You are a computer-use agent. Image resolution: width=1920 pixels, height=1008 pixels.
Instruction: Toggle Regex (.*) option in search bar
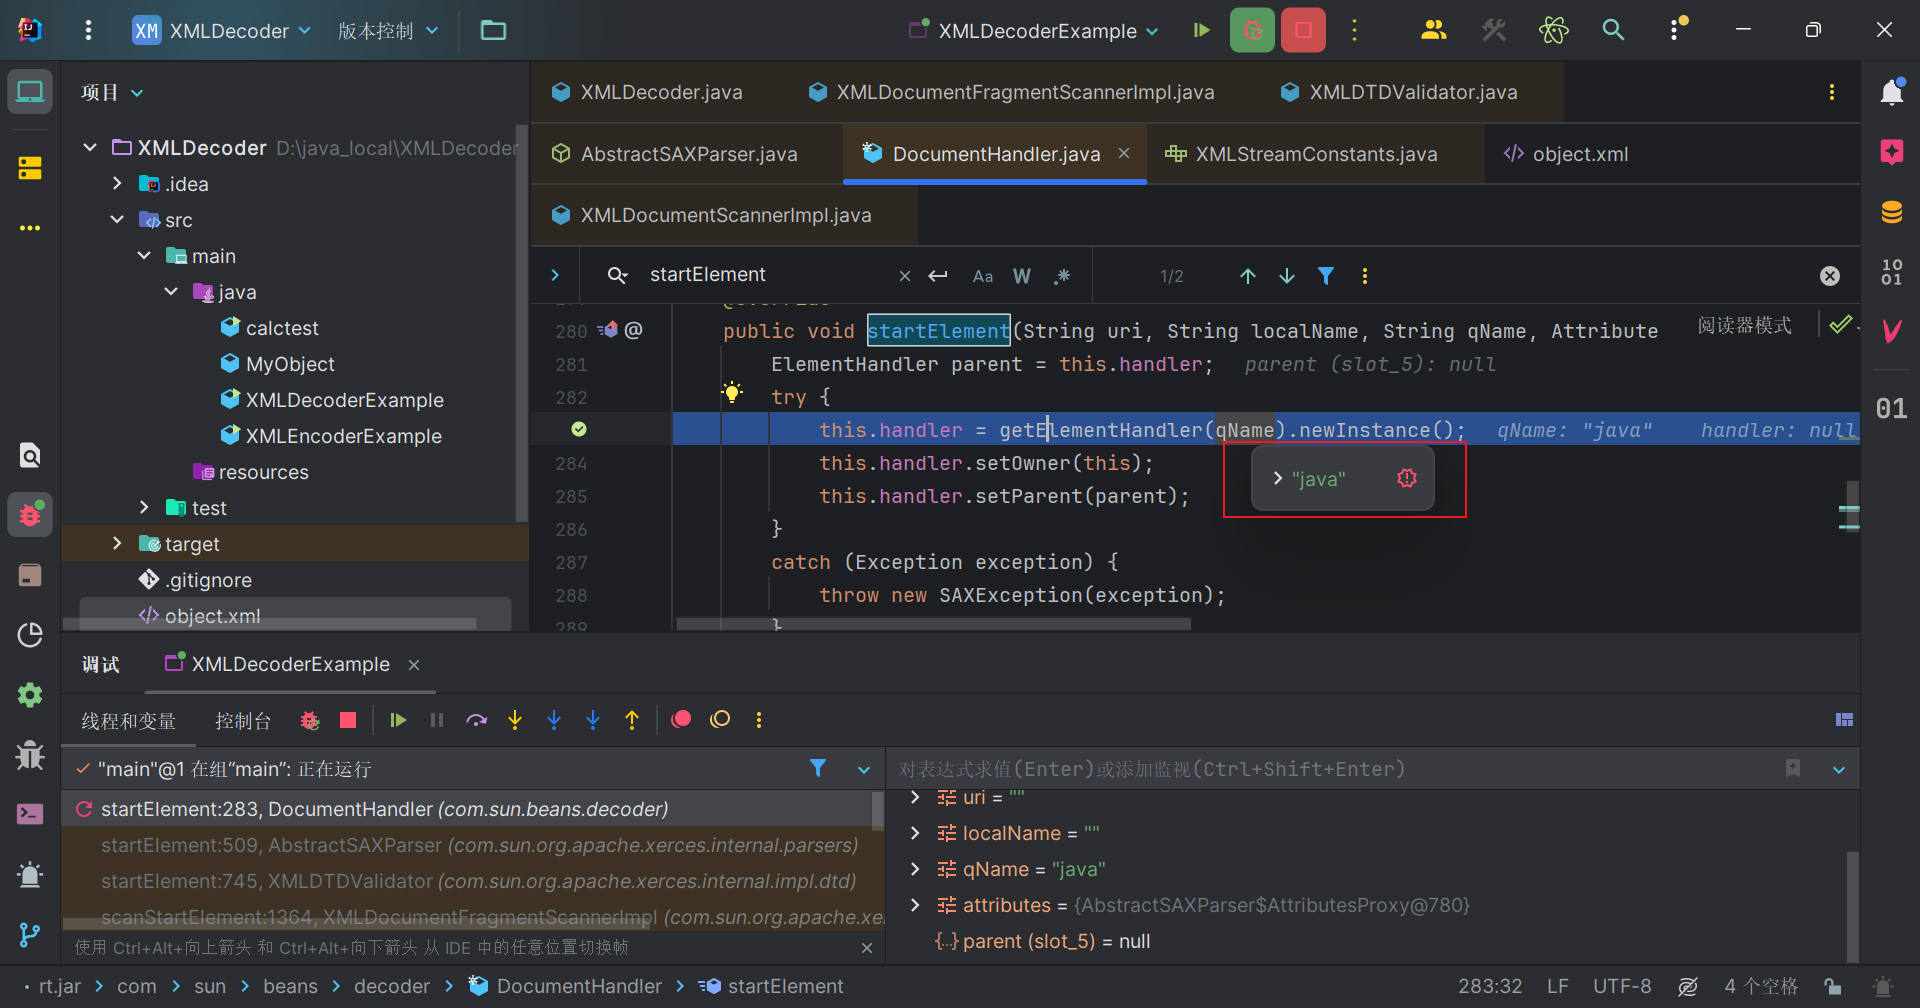tap(1061, 276)
